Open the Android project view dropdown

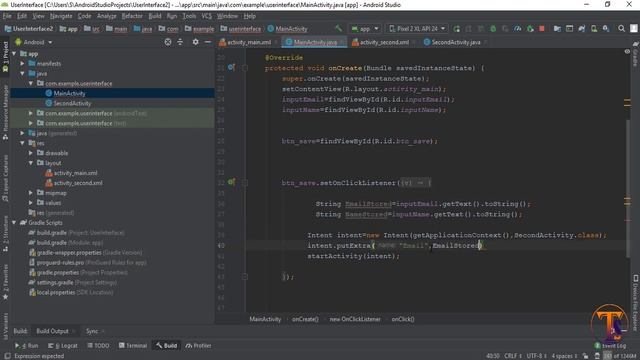[x=33, y=42]
